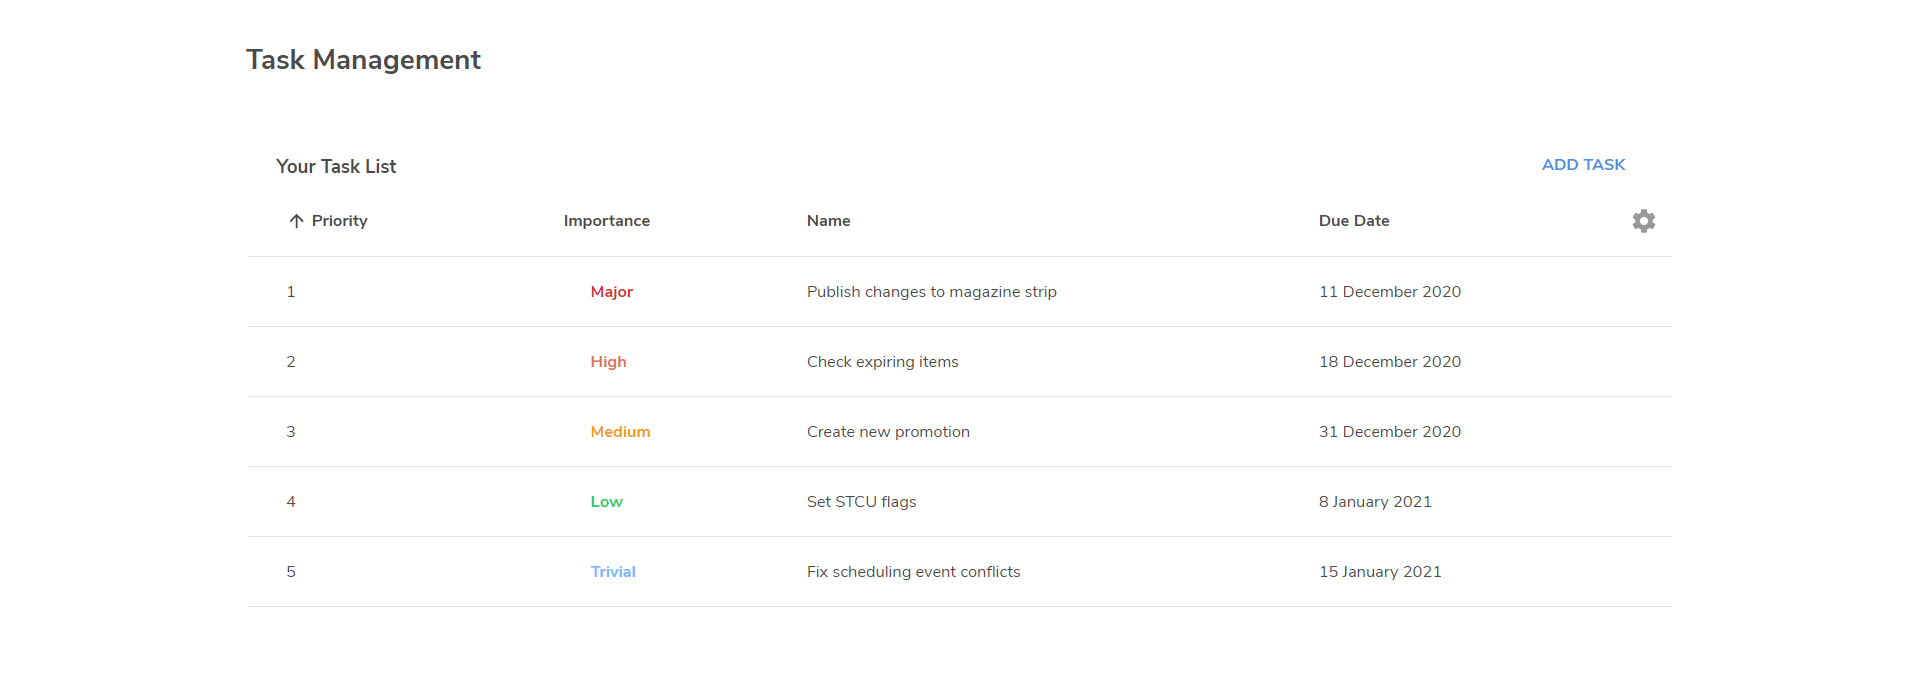The height and width of the screenshot is (673, 1920).
Task: Select the Create new promotion task
Action: click(888, 432)
